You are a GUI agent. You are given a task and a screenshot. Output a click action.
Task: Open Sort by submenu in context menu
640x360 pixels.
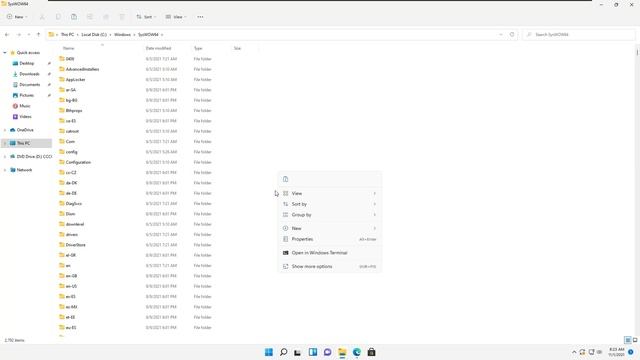330,204
